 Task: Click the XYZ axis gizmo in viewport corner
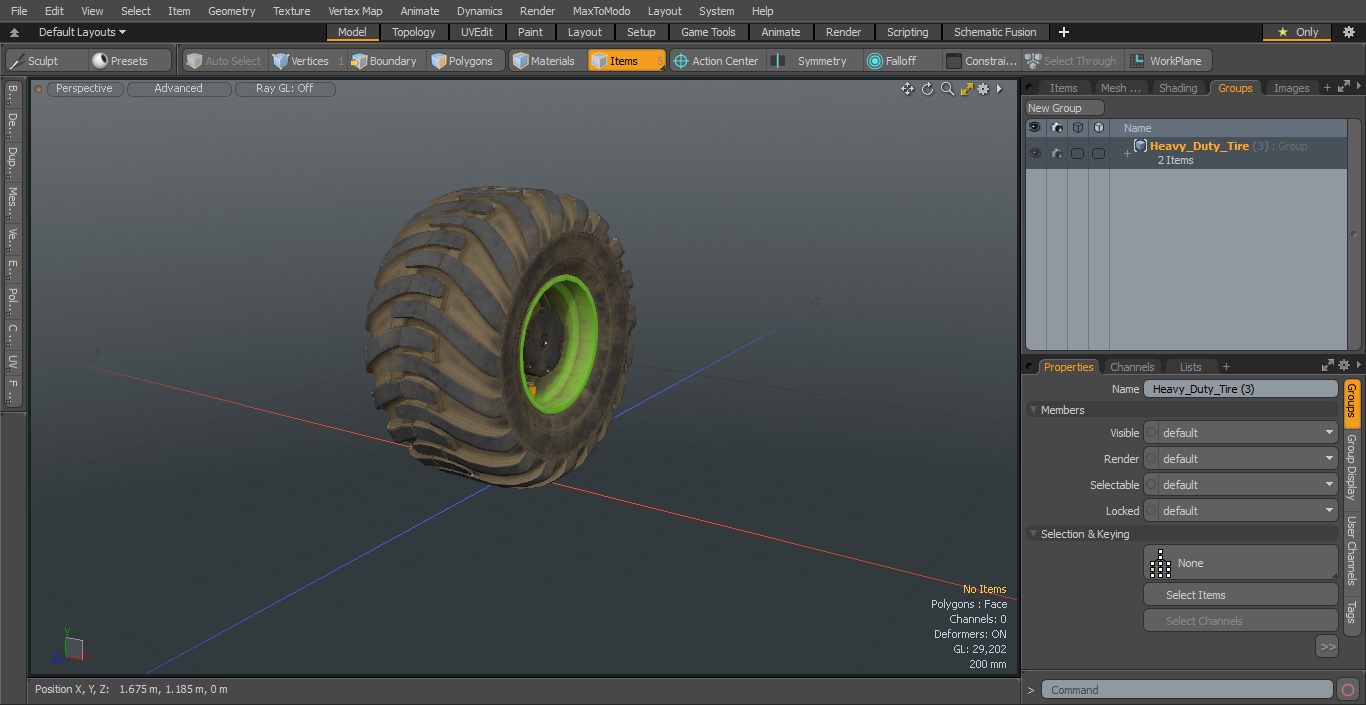[70, 646]
